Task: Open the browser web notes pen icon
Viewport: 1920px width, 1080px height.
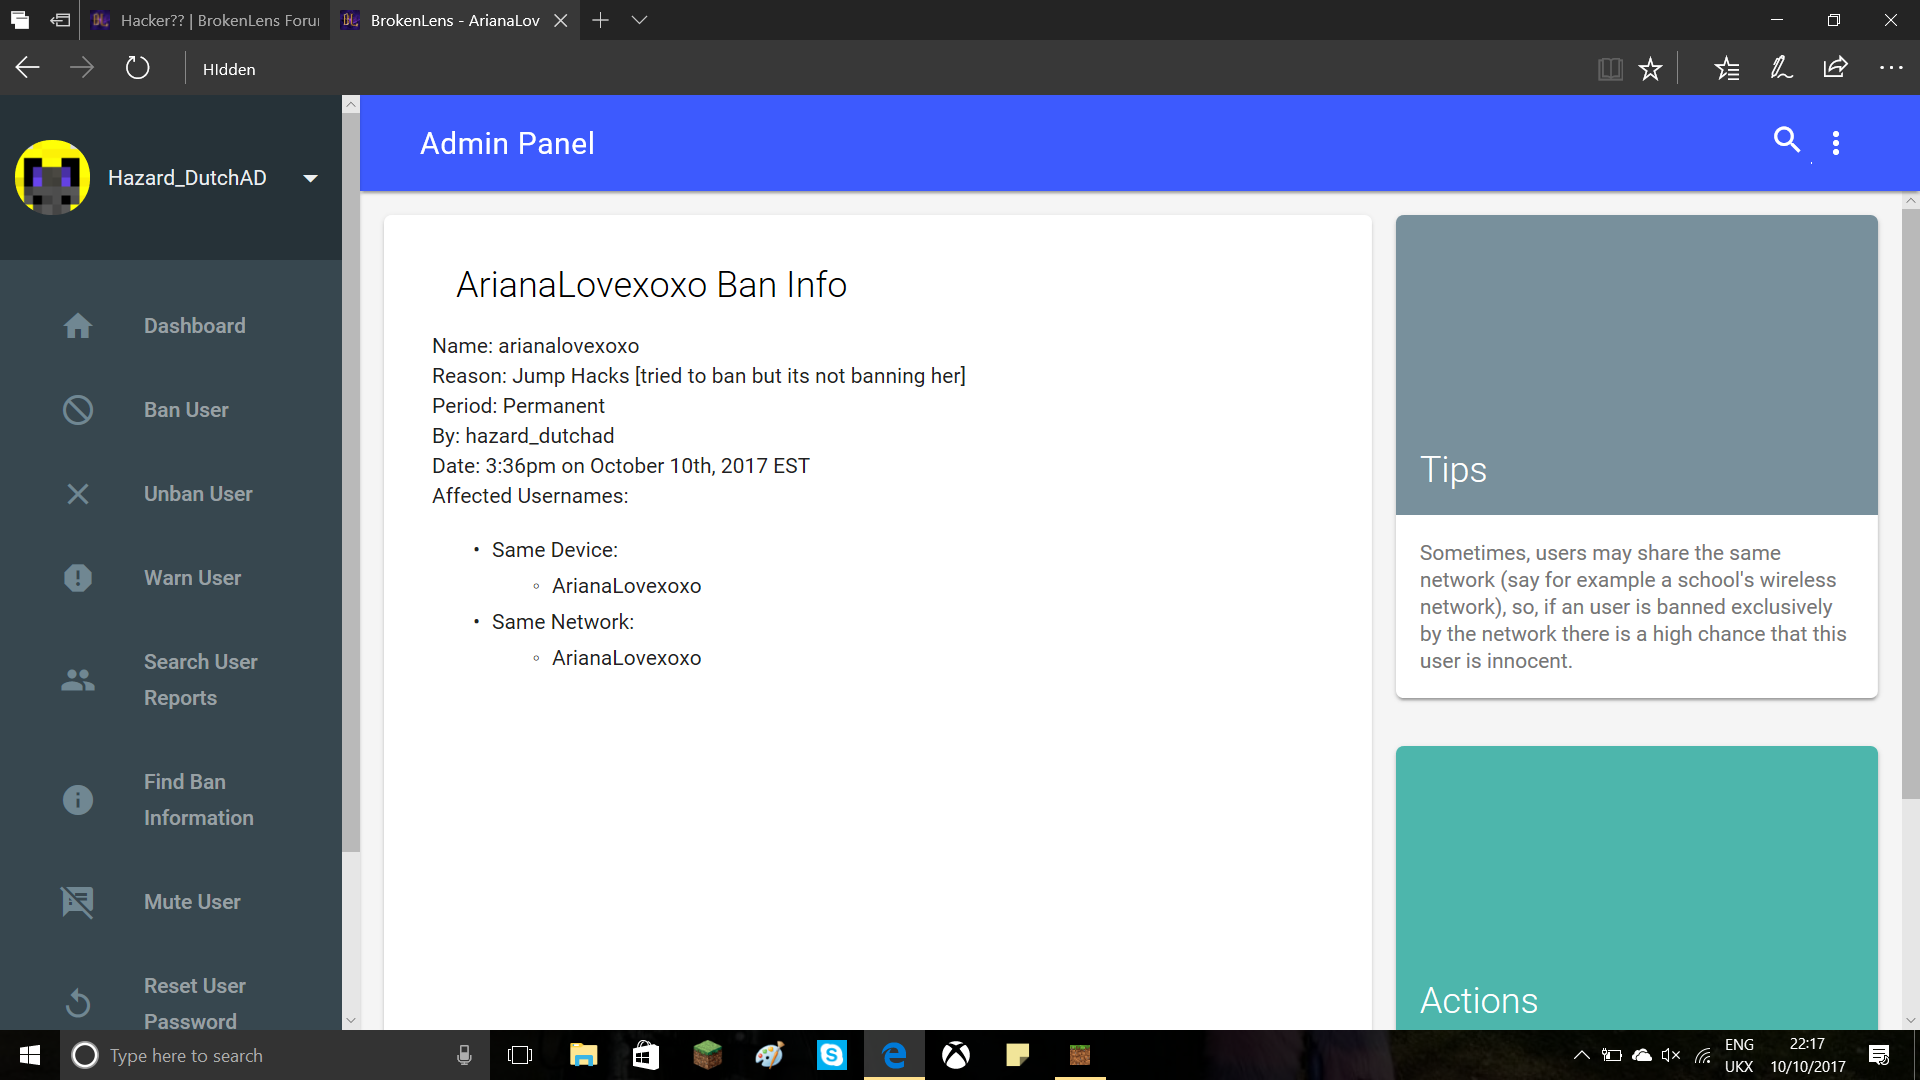Action: [1781, 68]
